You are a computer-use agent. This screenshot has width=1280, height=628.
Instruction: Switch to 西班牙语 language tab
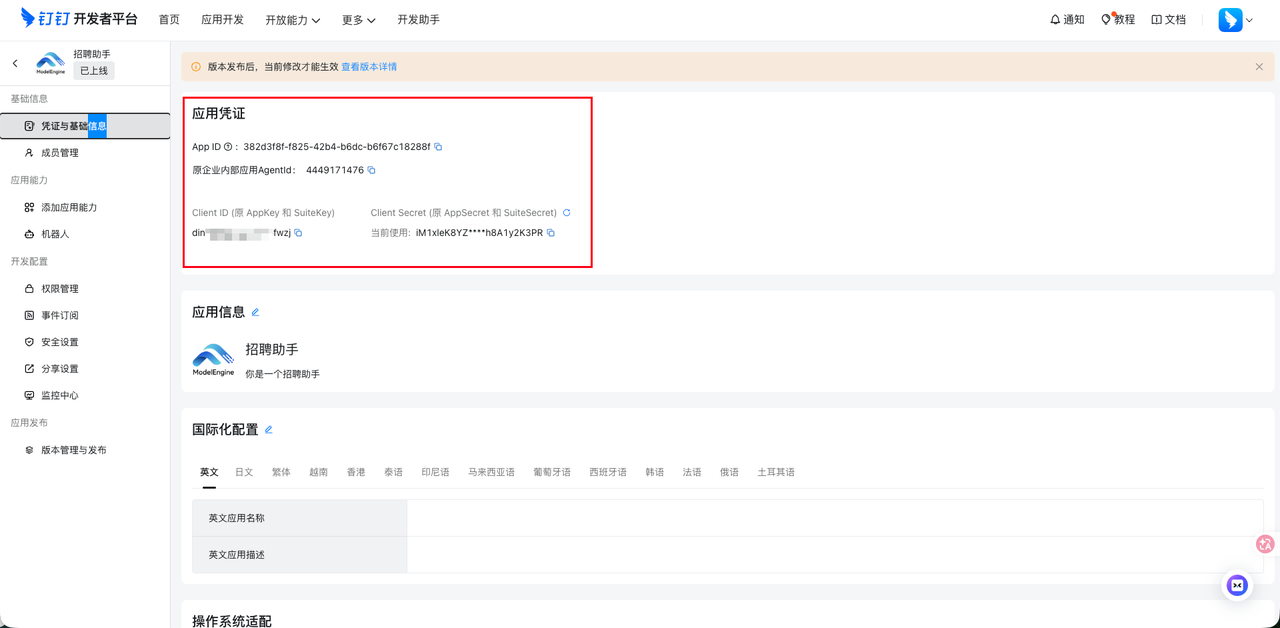[608, 472]
